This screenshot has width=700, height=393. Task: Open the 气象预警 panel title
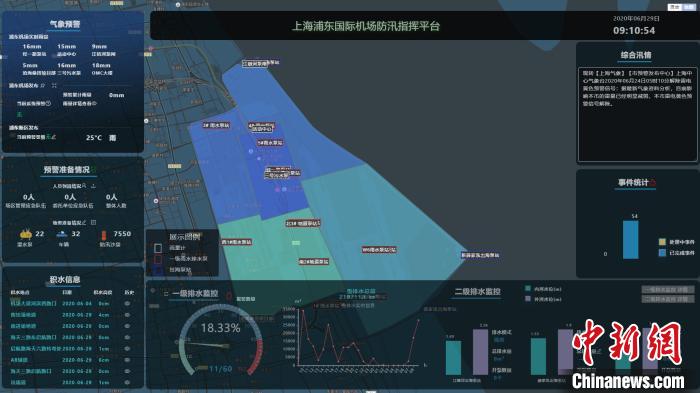[x=65, y=24]
